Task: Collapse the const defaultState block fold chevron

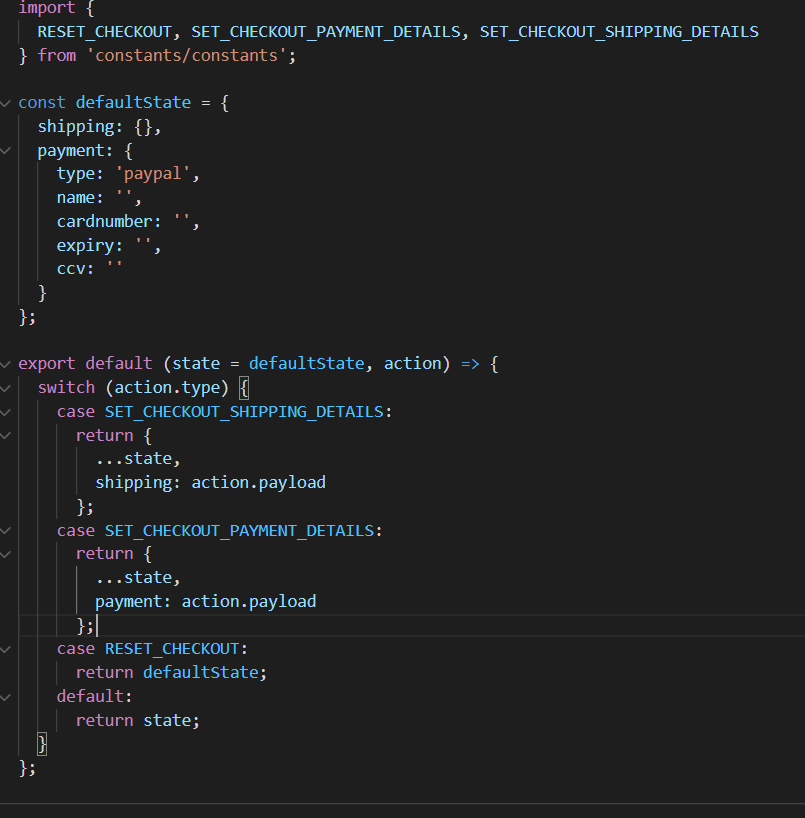Action: coord(5,103)
